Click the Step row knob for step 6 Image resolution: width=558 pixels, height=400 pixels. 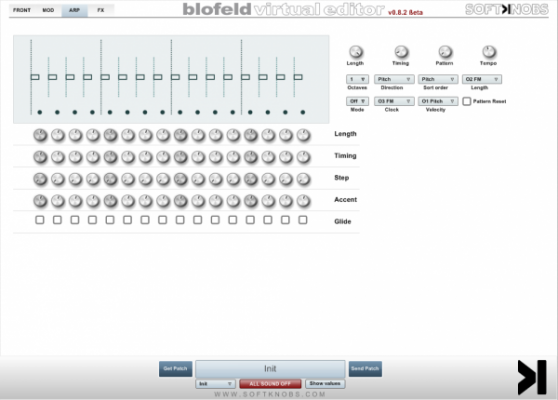pos(128,179)
